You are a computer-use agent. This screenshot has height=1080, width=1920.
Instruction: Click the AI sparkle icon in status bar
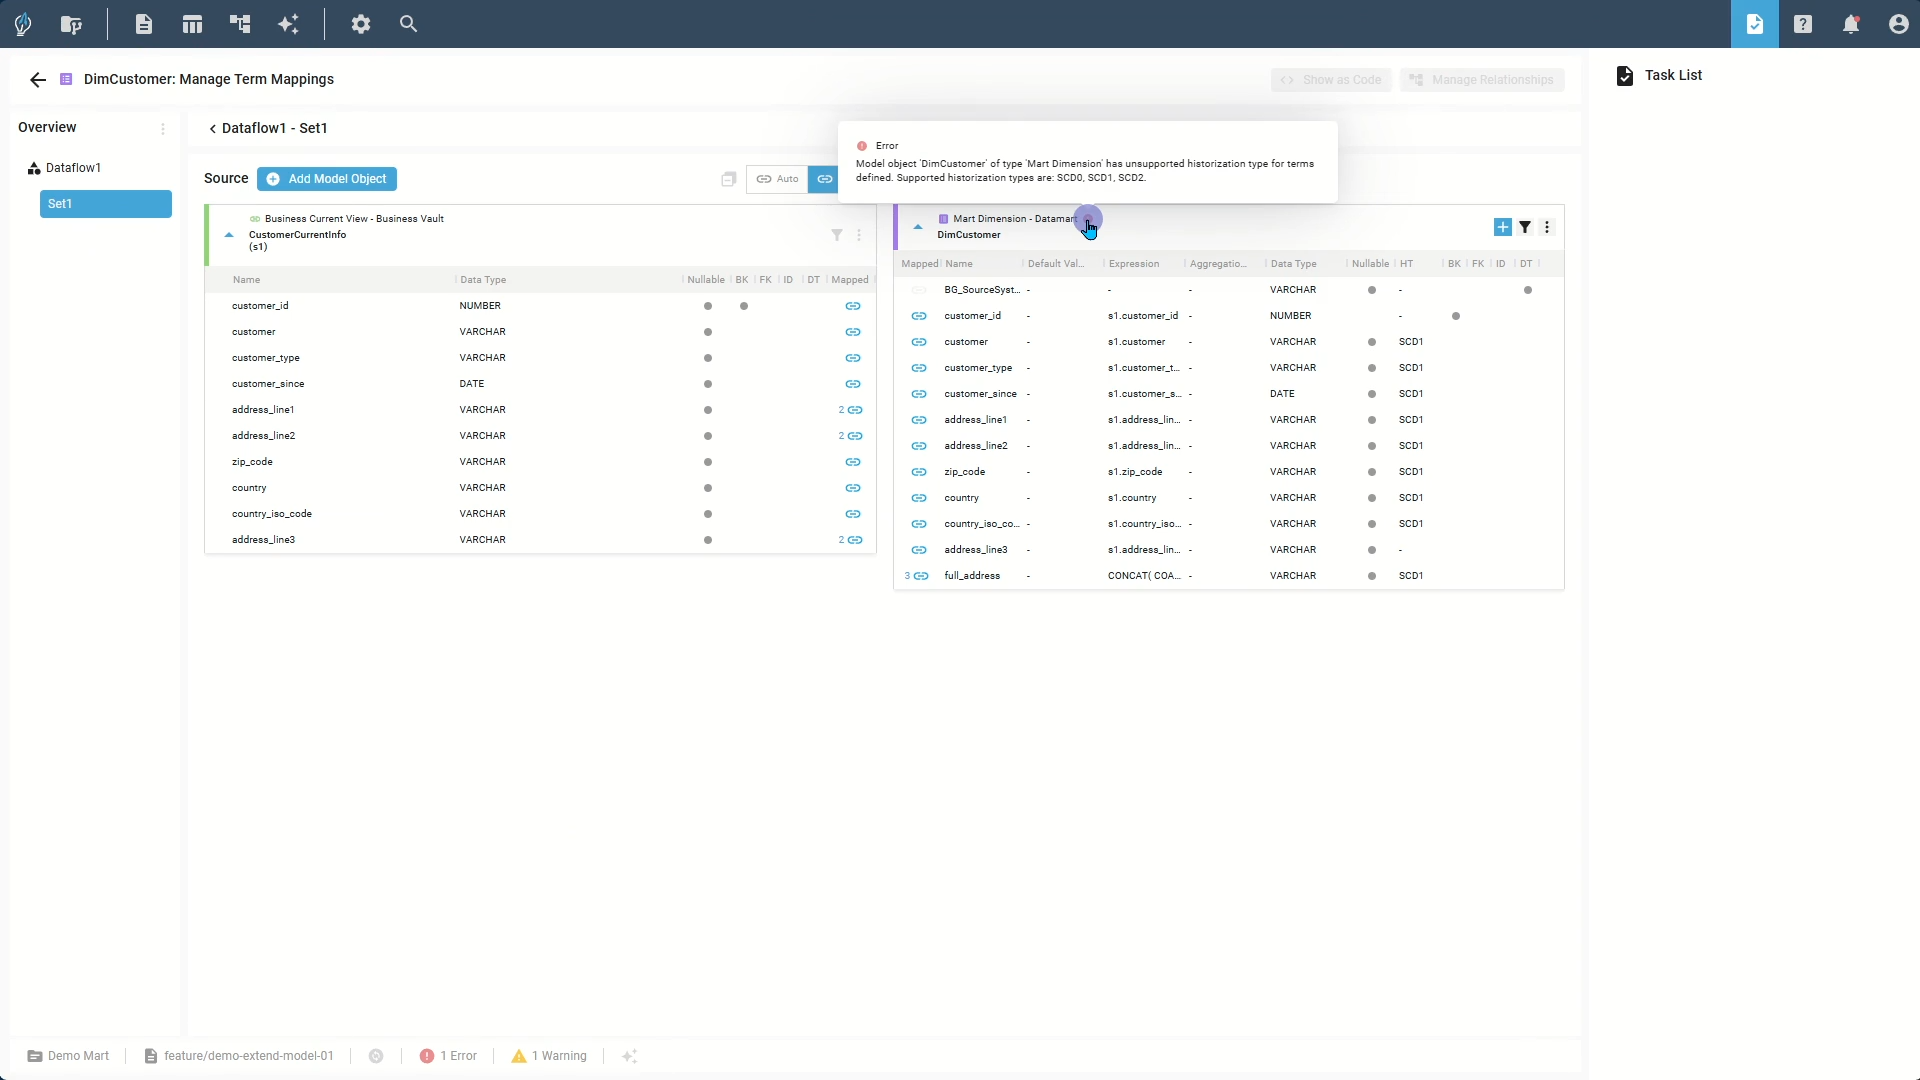pos(629,1056)
